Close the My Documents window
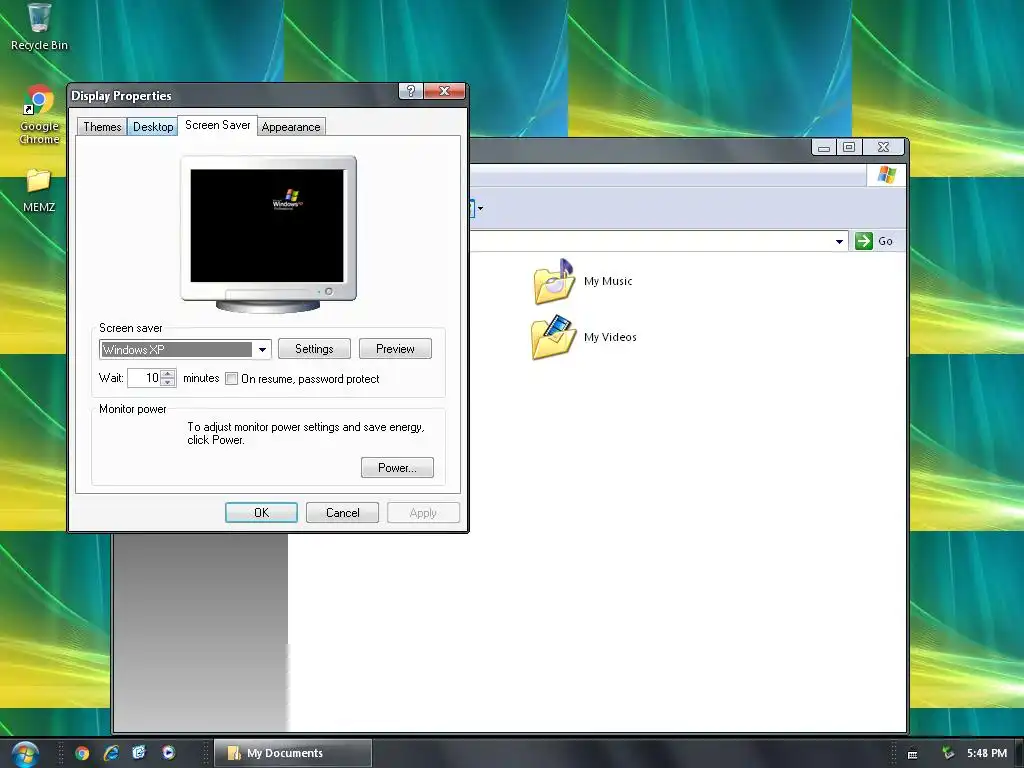 pos(884,147)
